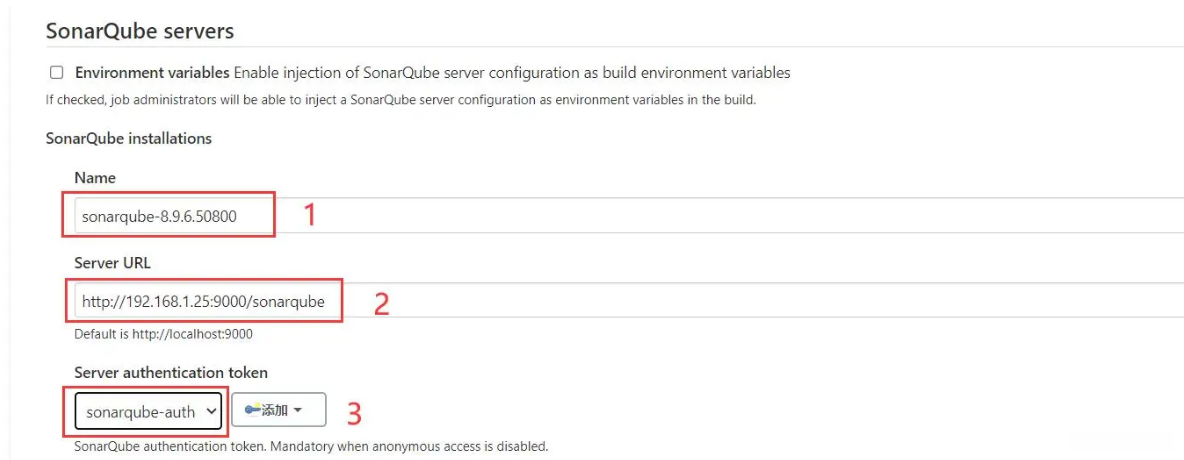Image resolution: width=1184 pixels, height=460 pixels.
Task: Click into the Name field sonarqube-8.9.6.50800
Action: tap(168, 215)
